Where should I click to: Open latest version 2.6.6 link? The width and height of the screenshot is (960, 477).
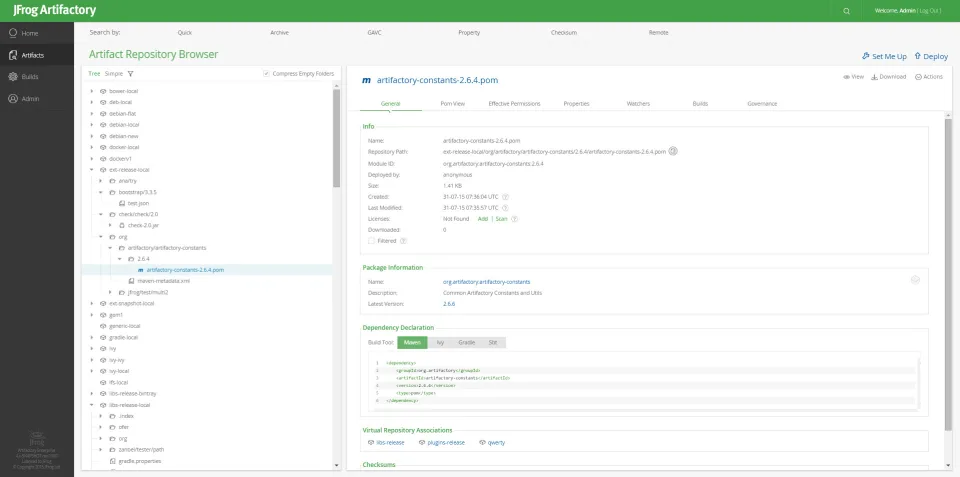click(x=449, y=304)
